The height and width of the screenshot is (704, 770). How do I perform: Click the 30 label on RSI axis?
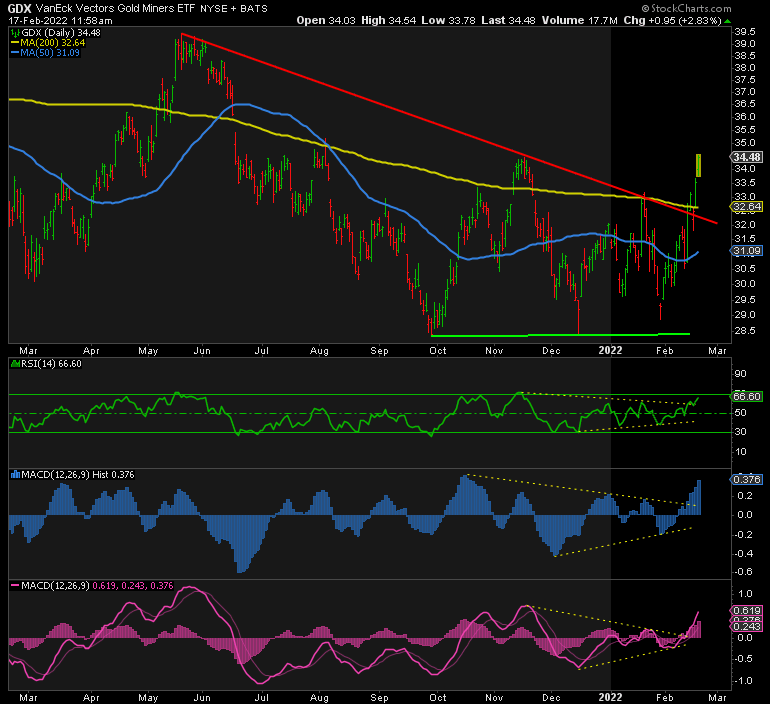point(741,432)
